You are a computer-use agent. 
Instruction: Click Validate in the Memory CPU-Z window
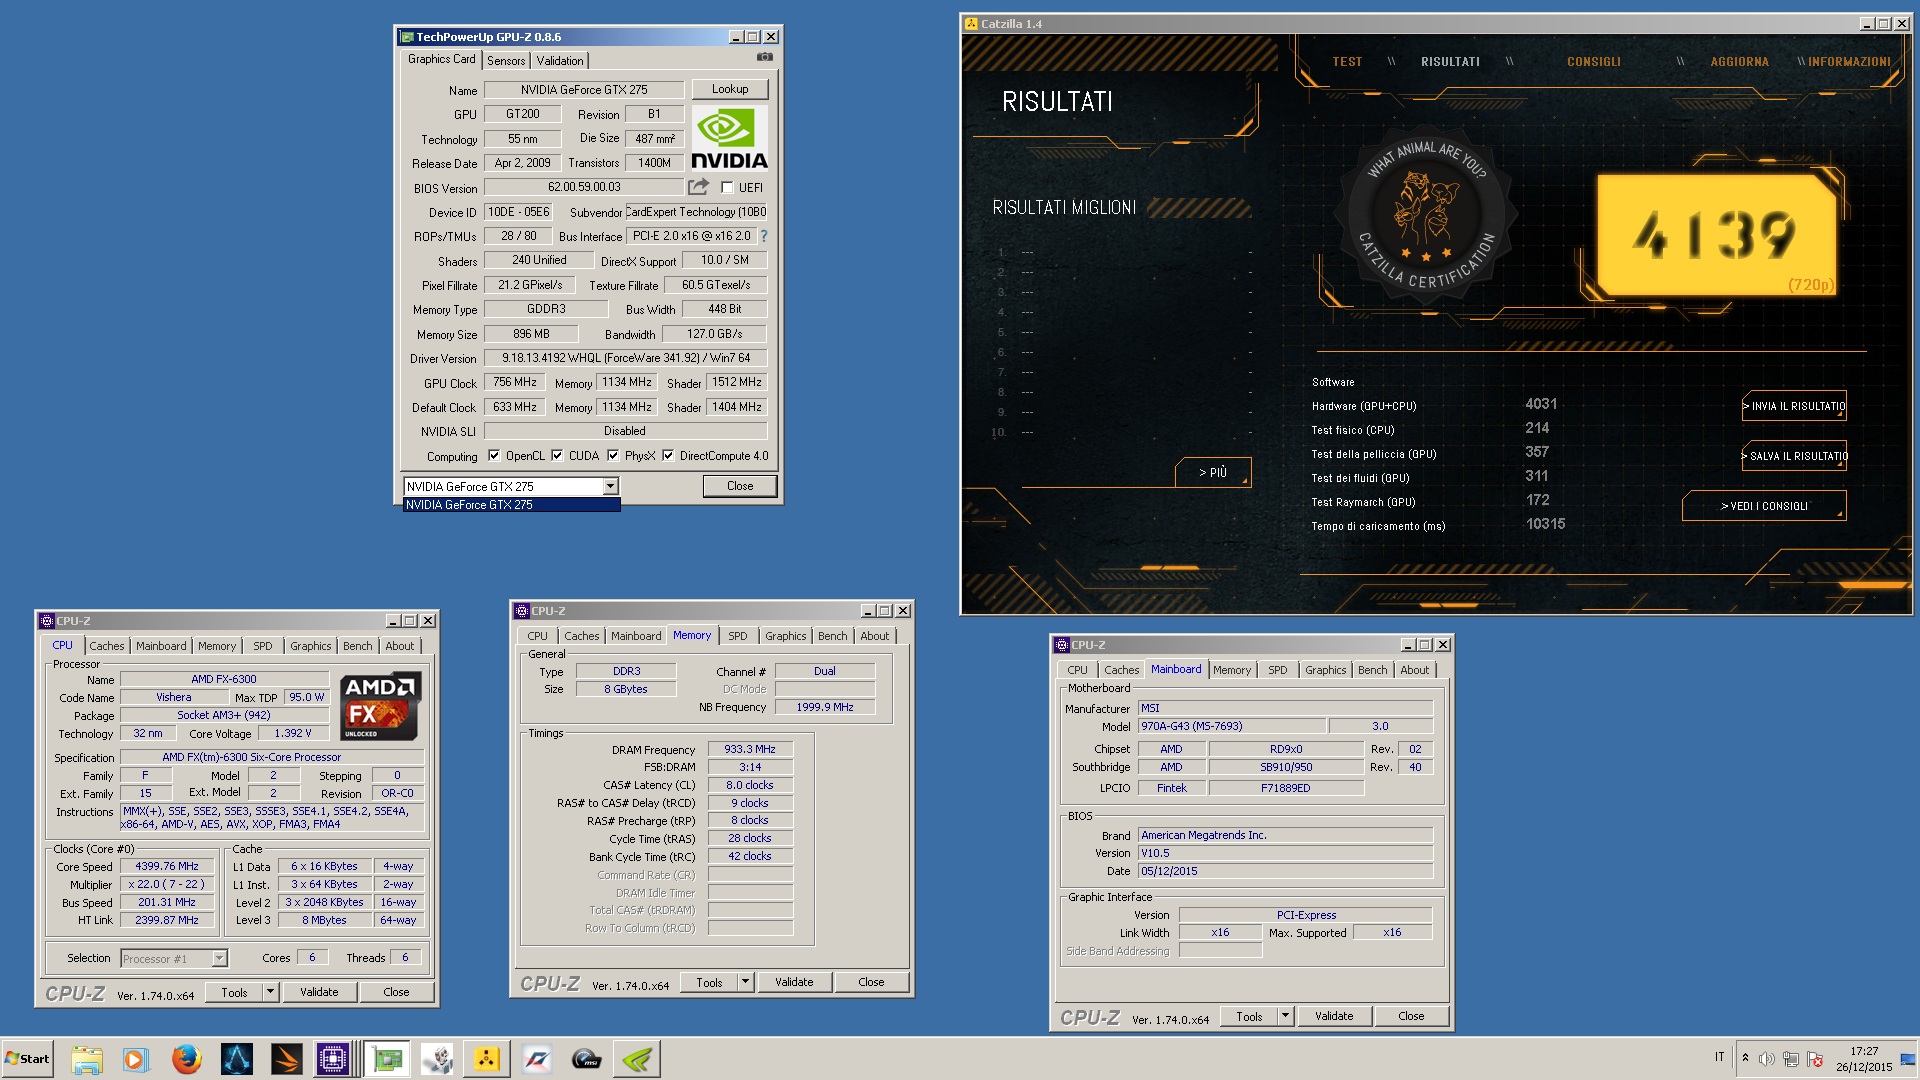coord(794,982)
